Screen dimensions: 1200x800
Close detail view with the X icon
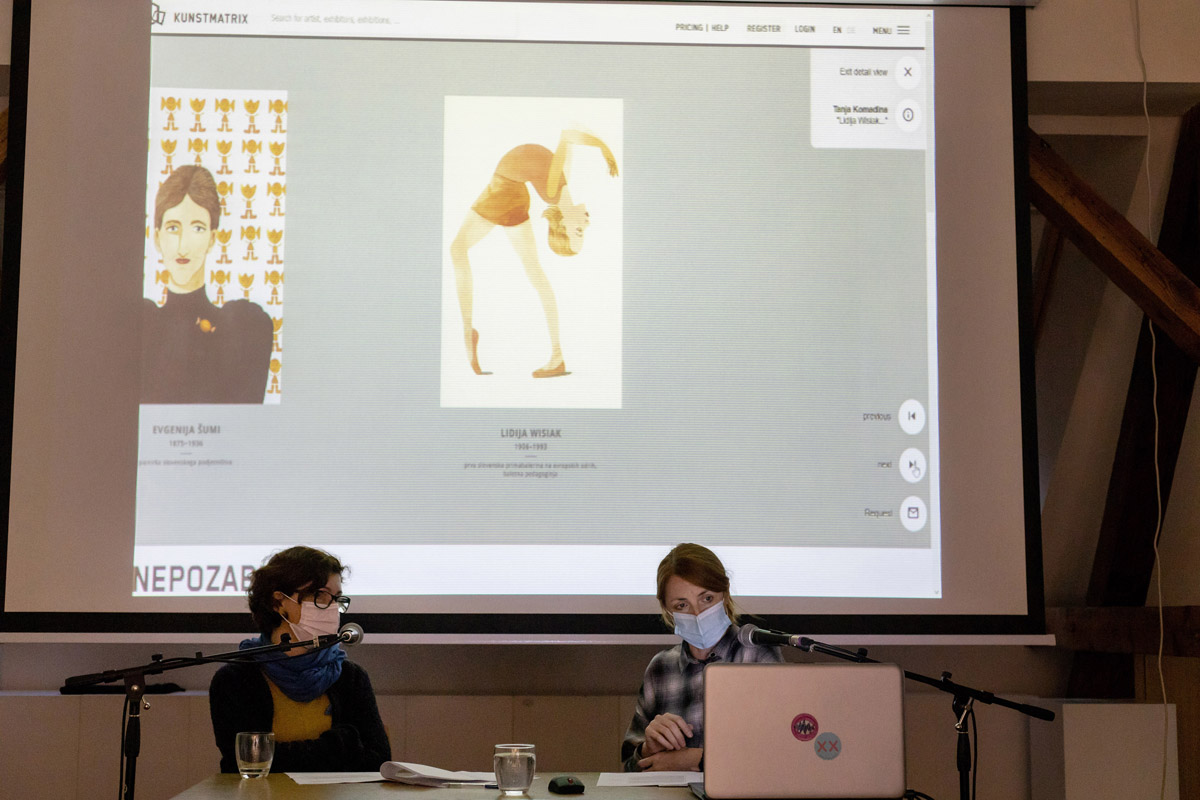(x=908, y=72)
